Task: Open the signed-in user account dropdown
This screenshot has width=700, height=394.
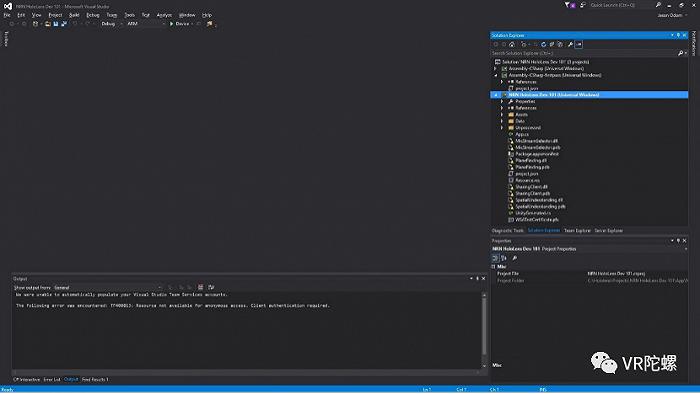Action: click(672, 15)
